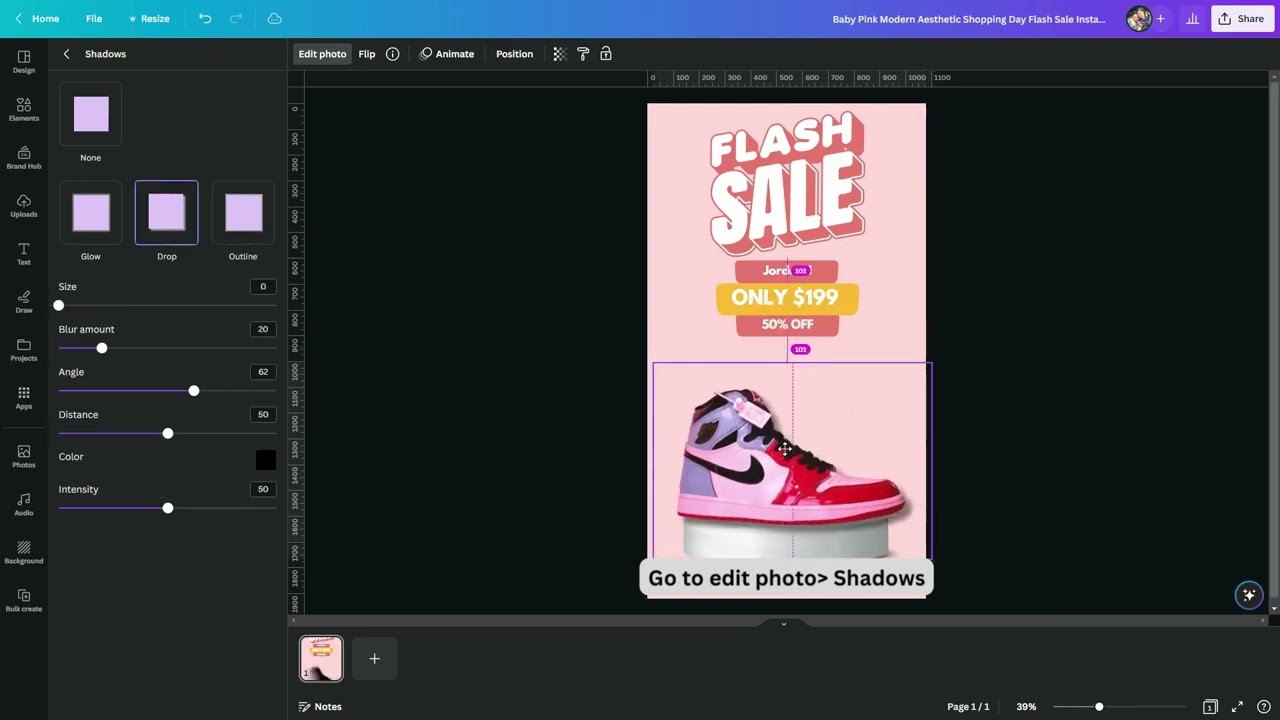Screen dimensions: 1280x720
Task: Open the Audio sidebar tab
Action: coord(24,504)
